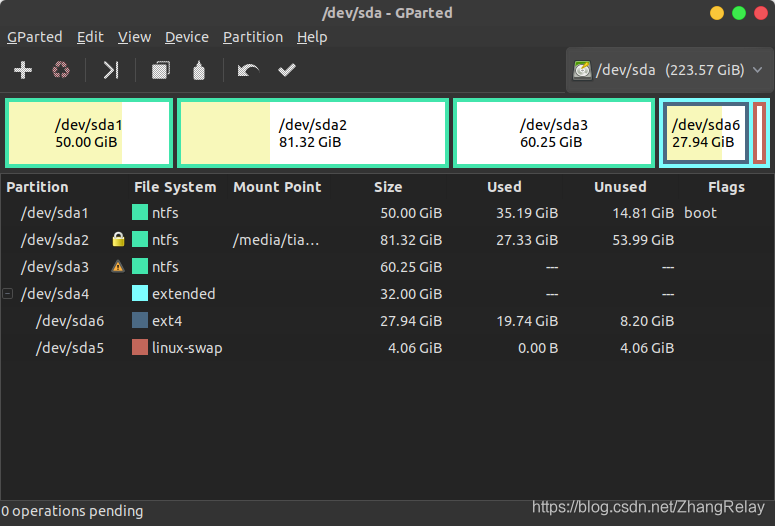Select the /dev/sda3 block in disk map
This screenshot has width=775, height=526.
coord(554,133)
